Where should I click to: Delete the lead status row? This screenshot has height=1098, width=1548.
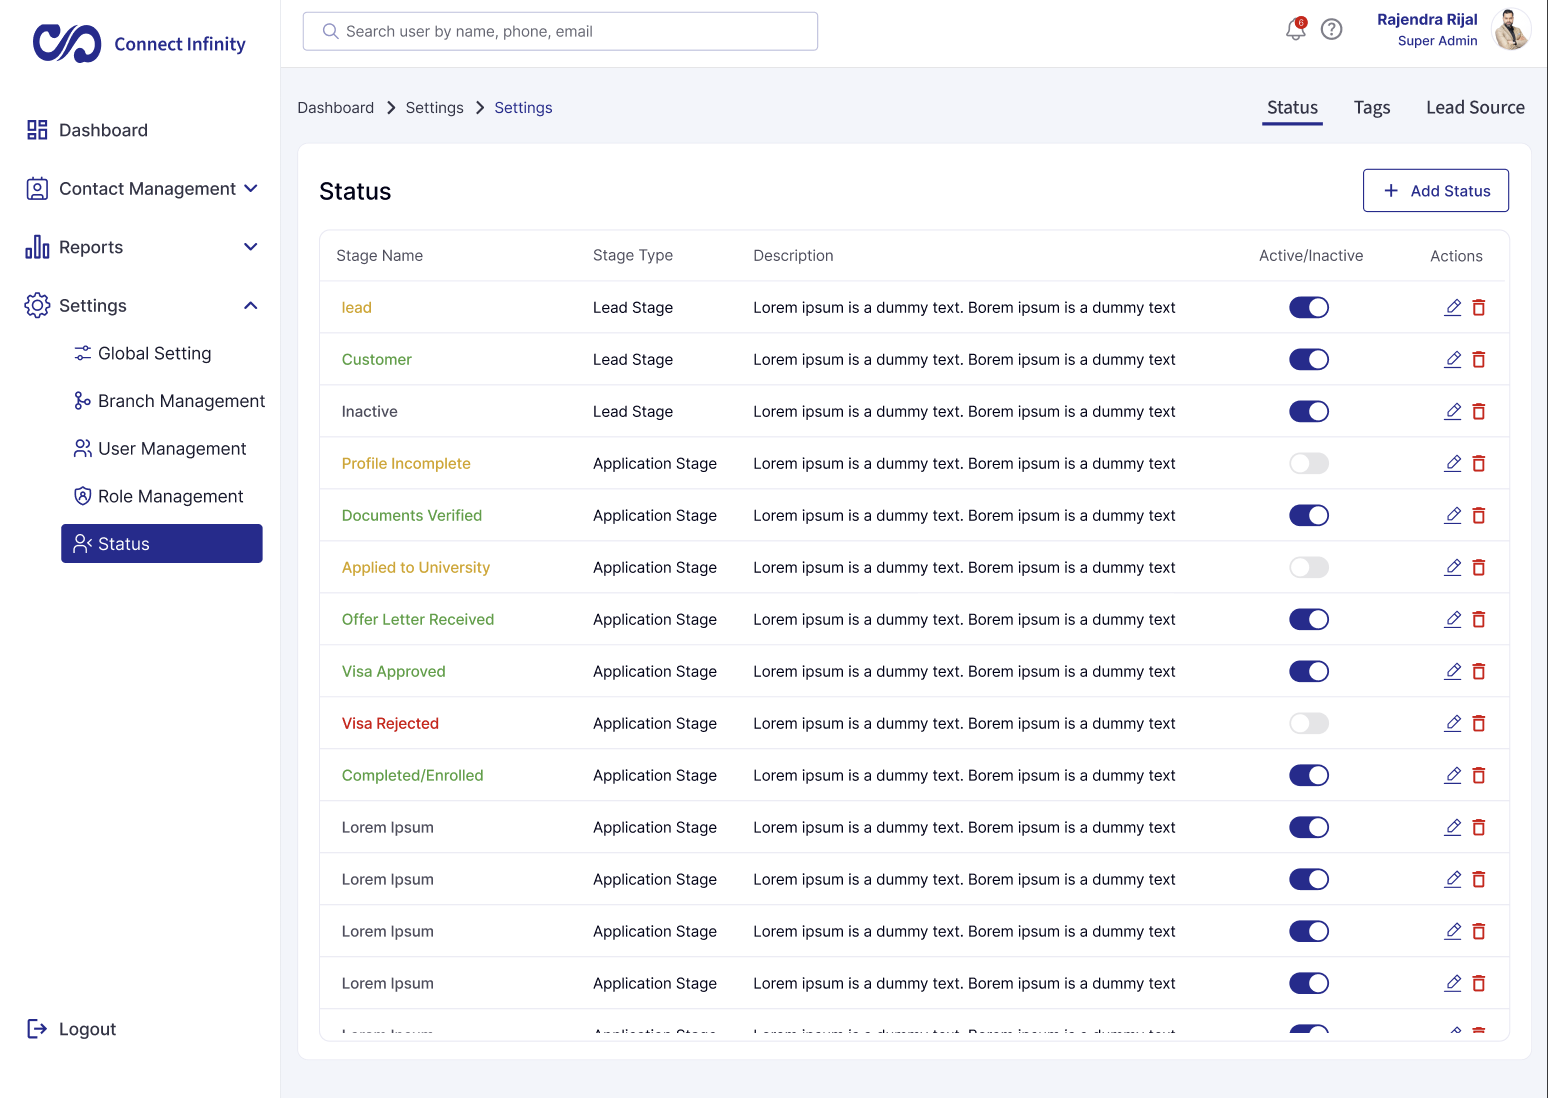[1479, 307]
